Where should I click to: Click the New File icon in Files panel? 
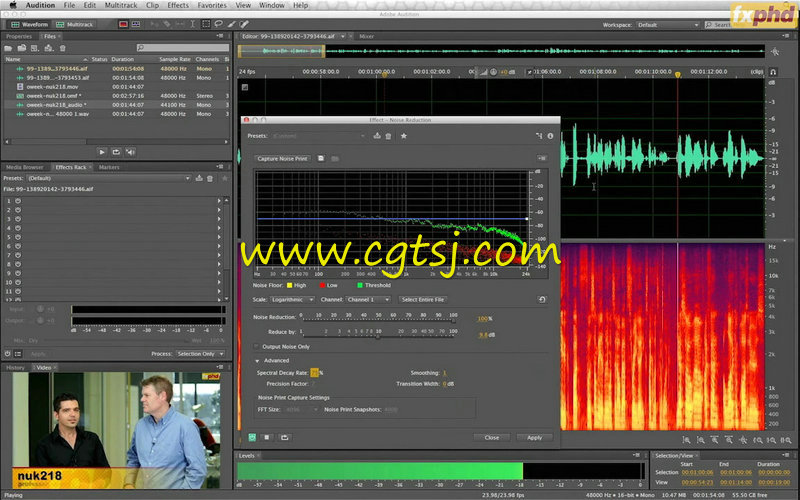coord(35,48)
